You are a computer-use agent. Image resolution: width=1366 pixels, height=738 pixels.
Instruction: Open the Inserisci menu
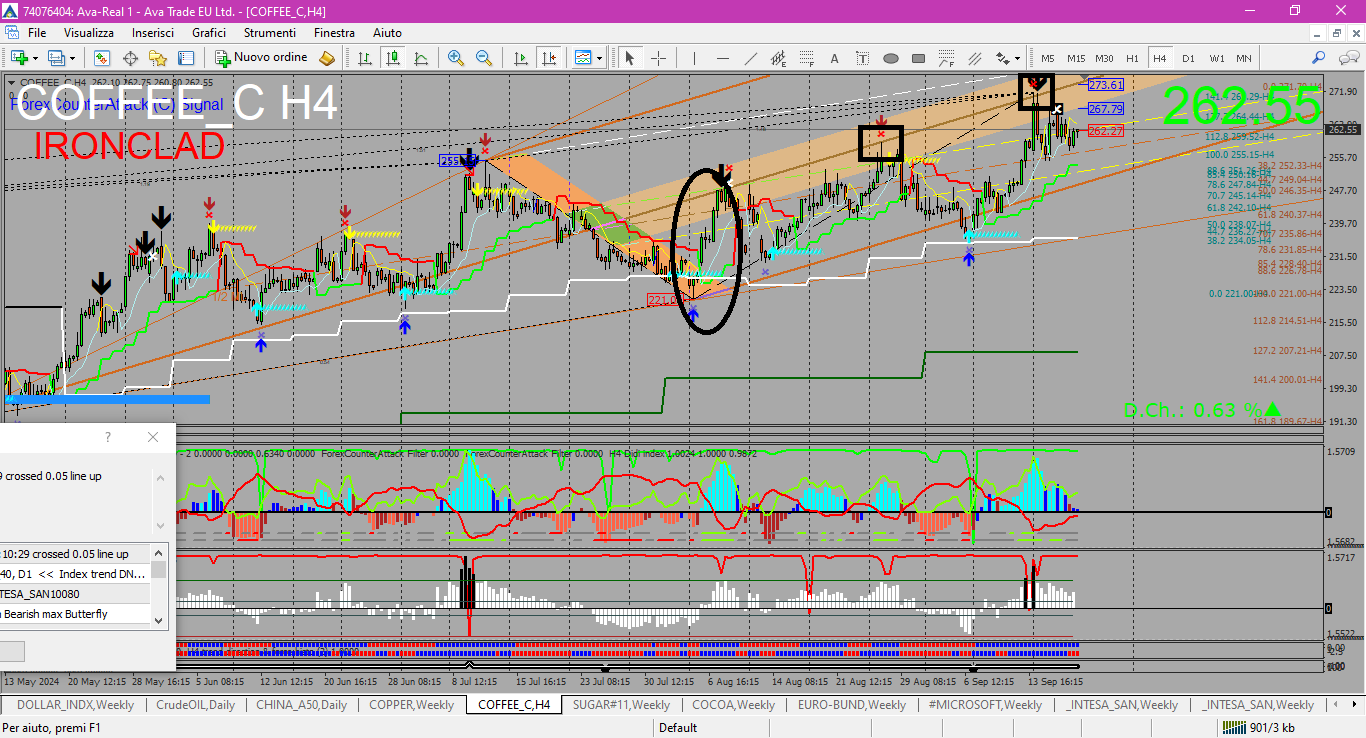[x=153, y=33]
